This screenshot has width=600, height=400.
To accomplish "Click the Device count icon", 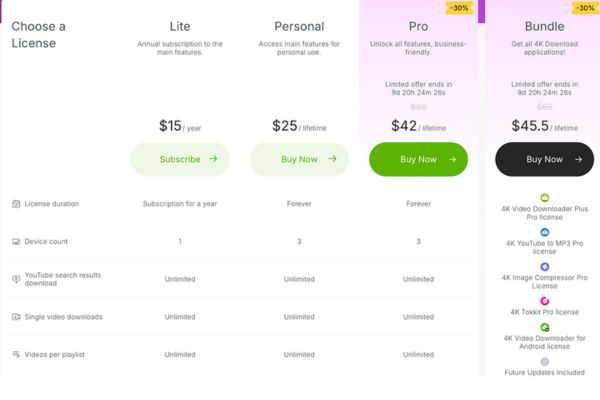I will tap(16, 241).
